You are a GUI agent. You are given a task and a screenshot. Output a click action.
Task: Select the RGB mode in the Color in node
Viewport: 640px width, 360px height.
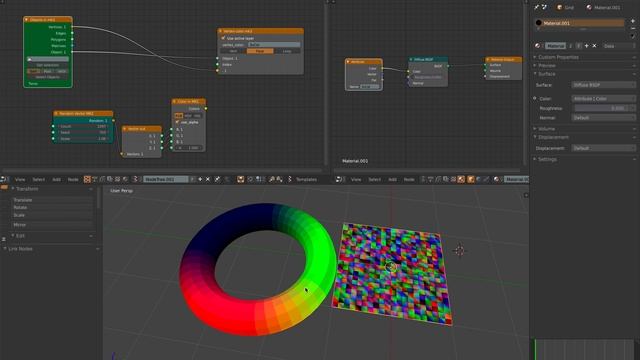coord(178,116)
